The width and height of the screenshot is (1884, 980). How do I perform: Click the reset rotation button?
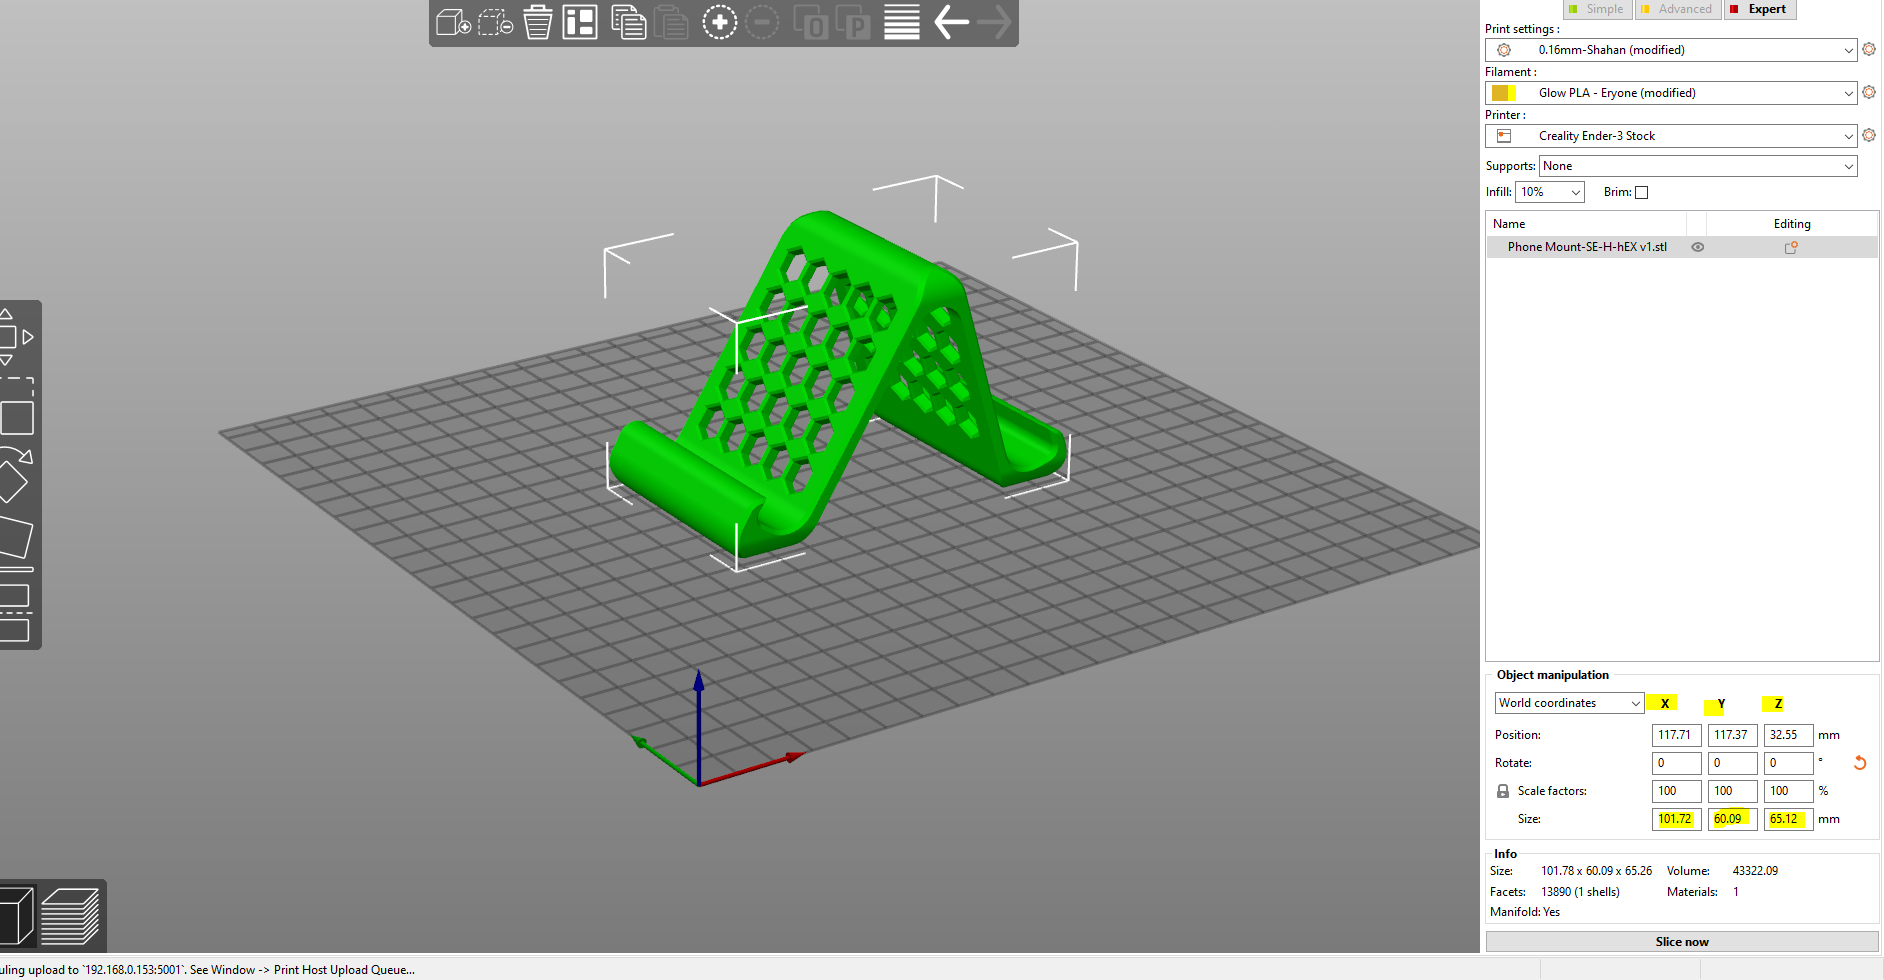(1861, 762)
